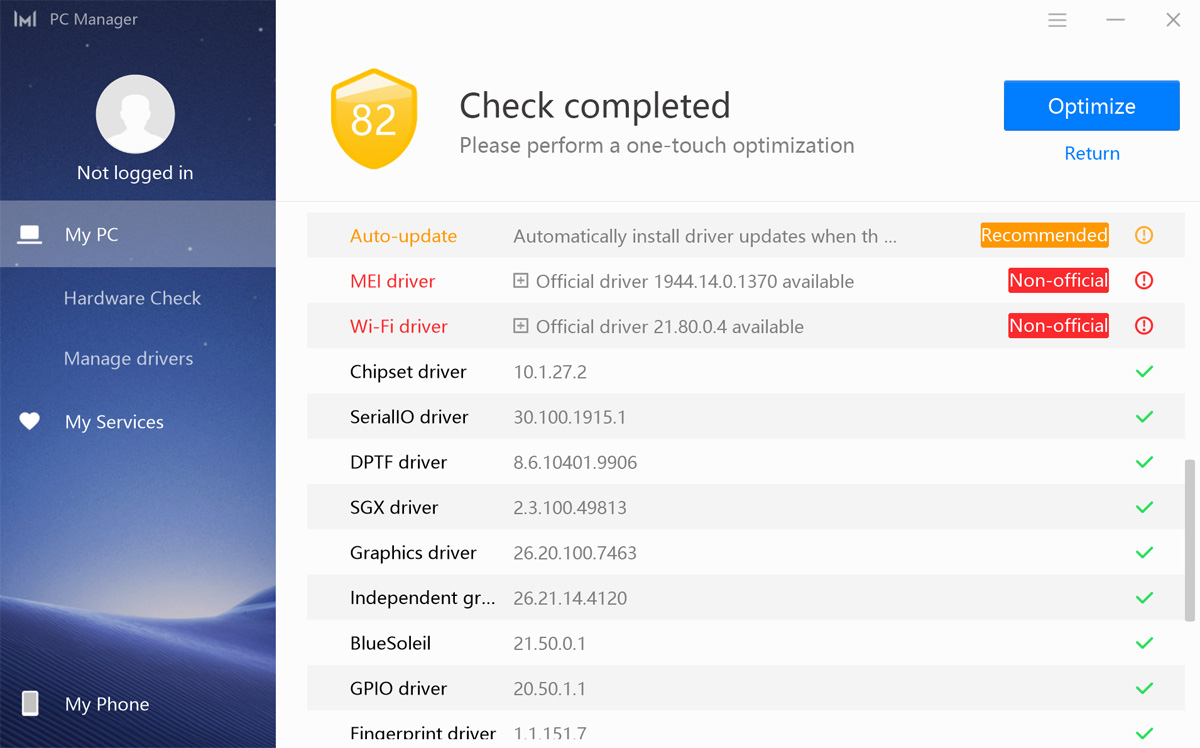Select the BlueSoleil row label

coord(390,643)
